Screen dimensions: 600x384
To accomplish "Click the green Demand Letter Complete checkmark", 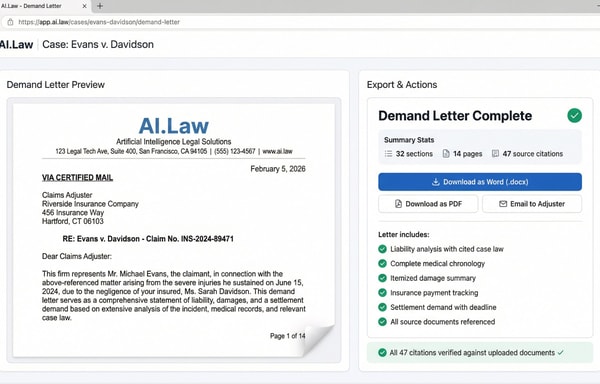I will coord(574,115).
